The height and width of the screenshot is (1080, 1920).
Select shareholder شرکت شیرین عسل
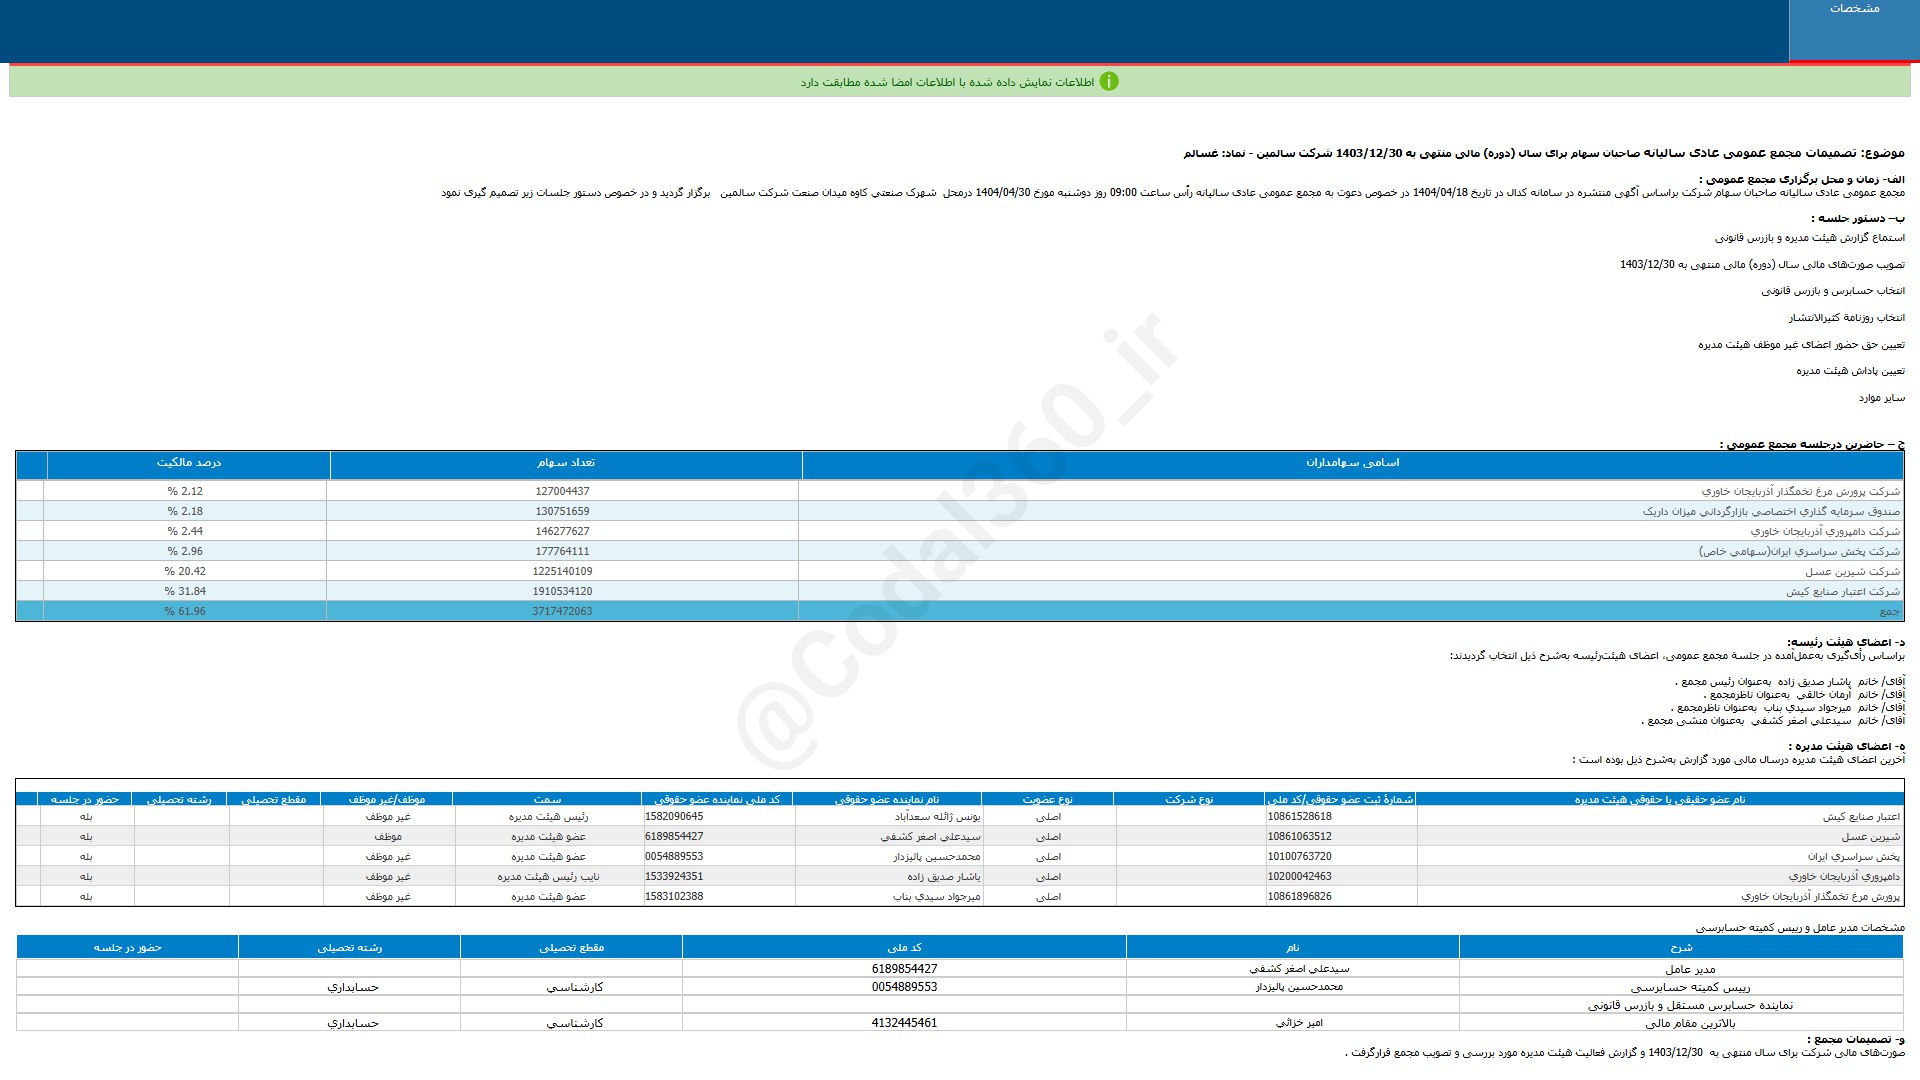coord(1852,572)
